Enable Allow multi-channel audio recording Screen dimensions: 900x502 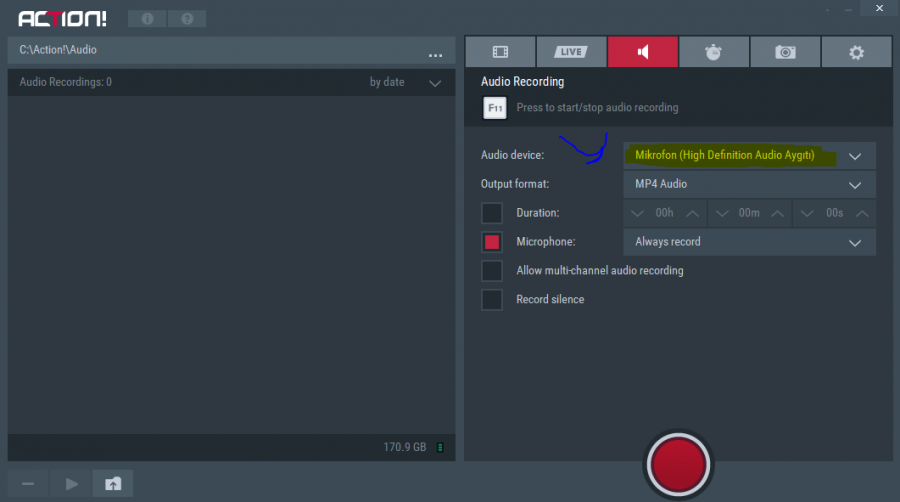(x=492, y=271)
